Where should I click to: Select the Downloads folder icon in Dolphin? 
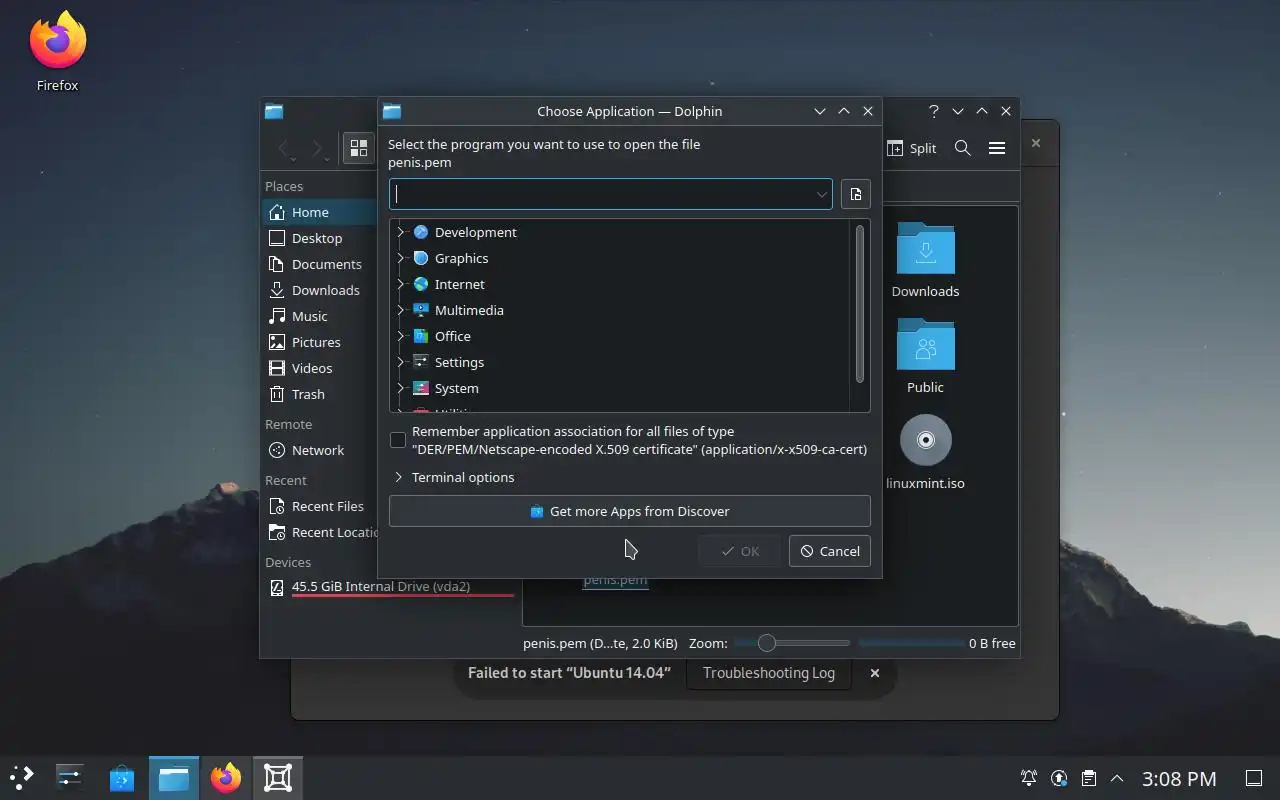click(925, 248)
